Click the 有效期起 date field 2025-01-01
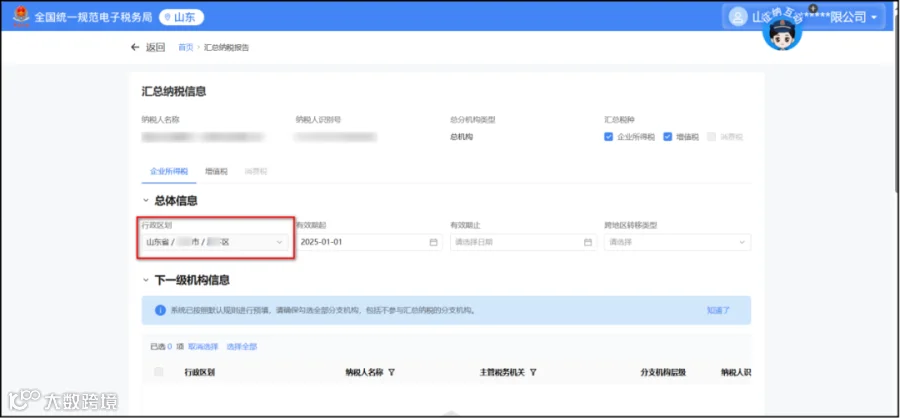Screen dimensions: 900x418 [368, 242]
